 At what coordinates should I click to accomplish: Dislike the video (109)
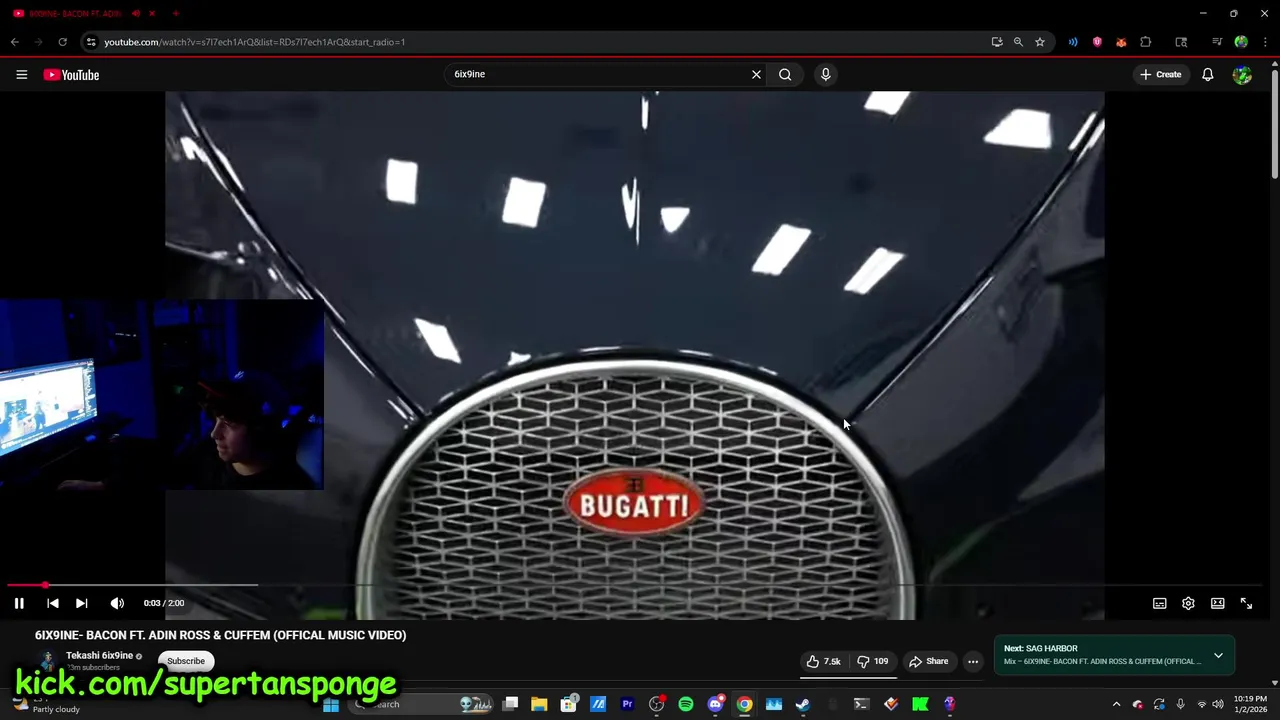point(873,661)
